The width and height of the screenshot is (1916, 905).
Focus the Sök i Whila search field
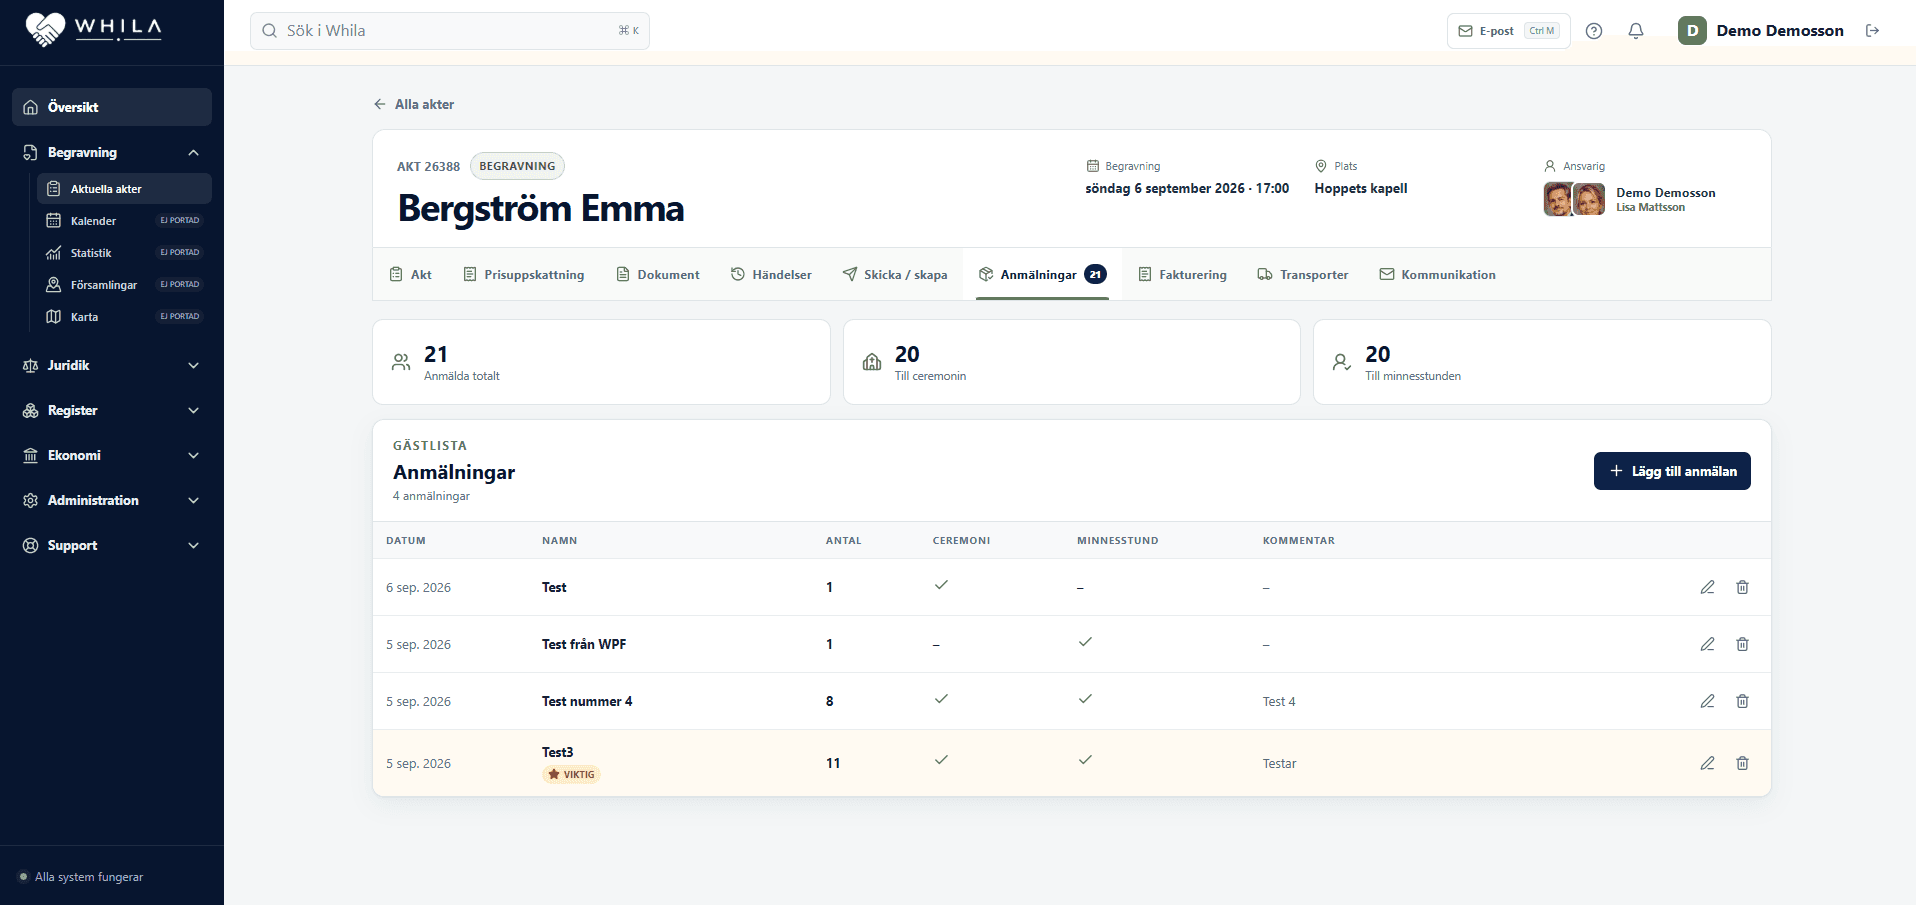click(x=450, y=31)
